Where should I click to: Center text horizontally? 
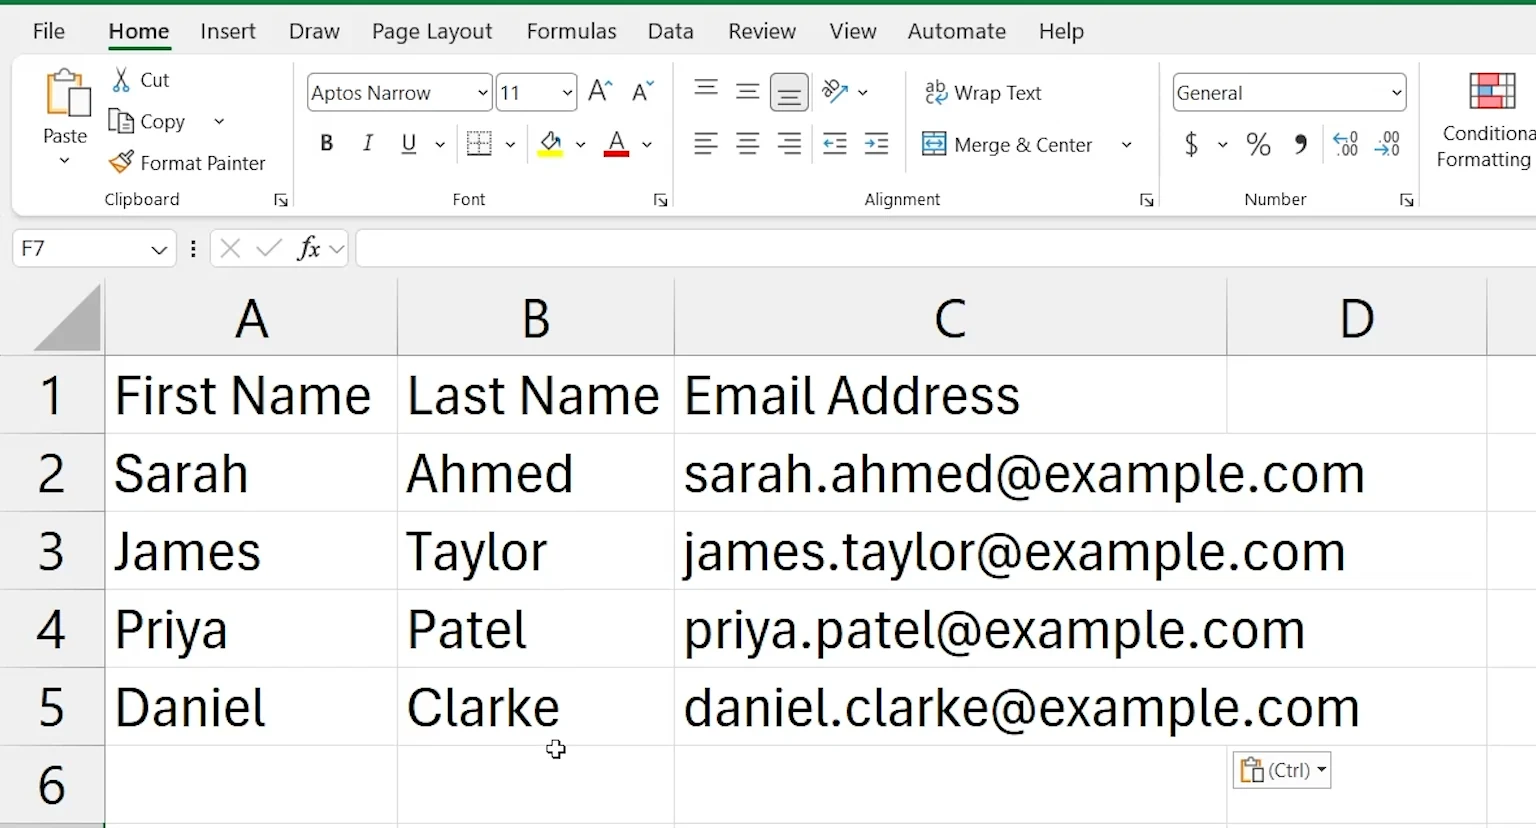coord(747,144)
